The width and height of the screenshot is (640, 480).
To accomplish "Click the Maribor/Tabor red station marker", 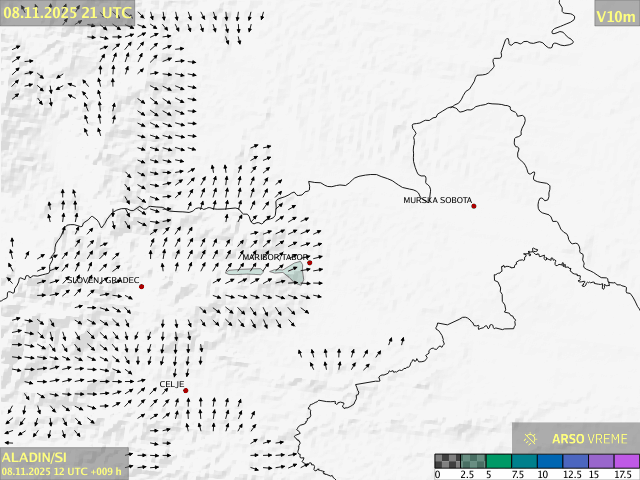I will click(x=310, y=263).
